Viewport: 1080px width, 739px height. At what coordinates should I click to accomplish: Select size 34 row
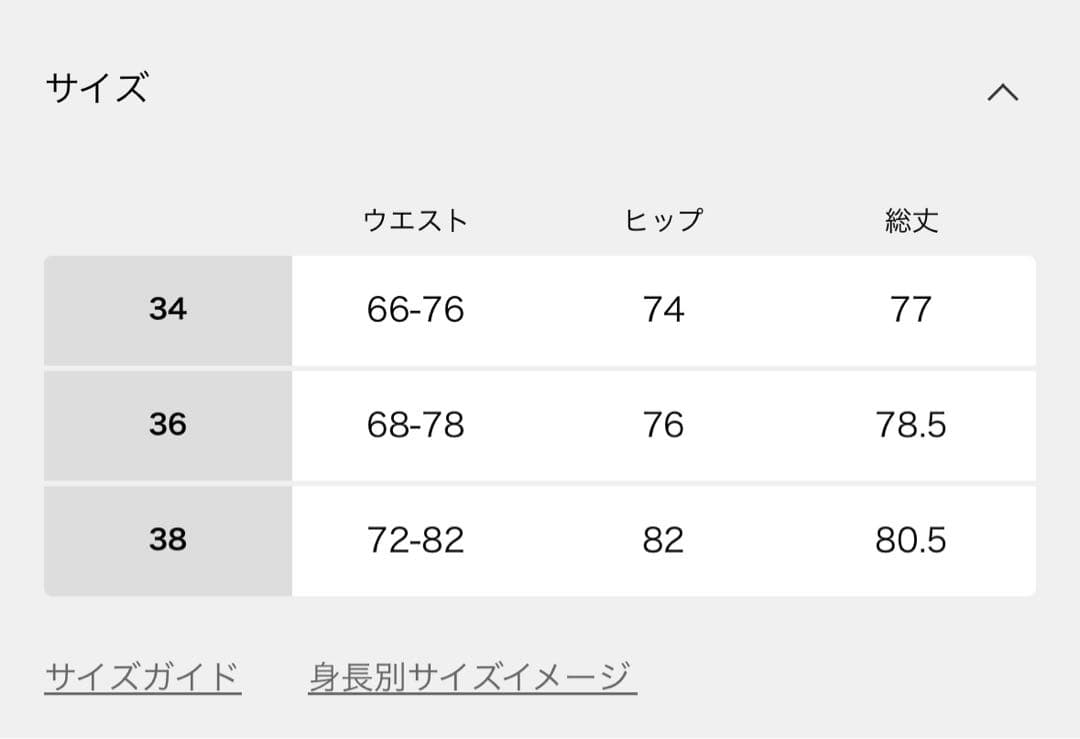(166, 310)
